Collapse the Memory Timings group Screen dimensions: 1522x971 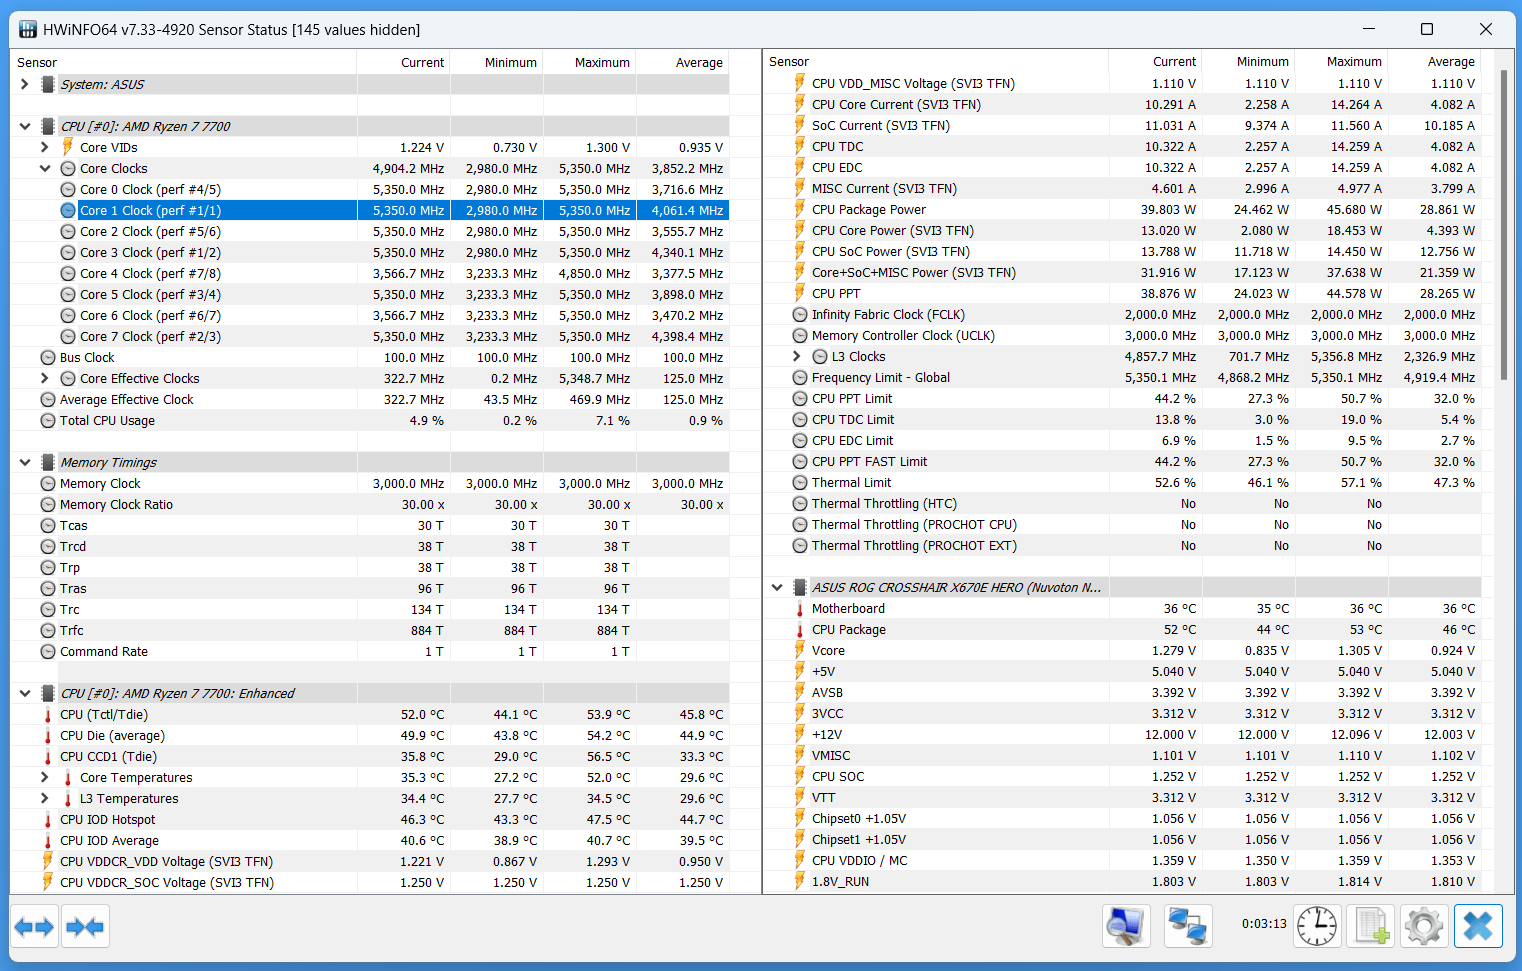pos(25,462)
